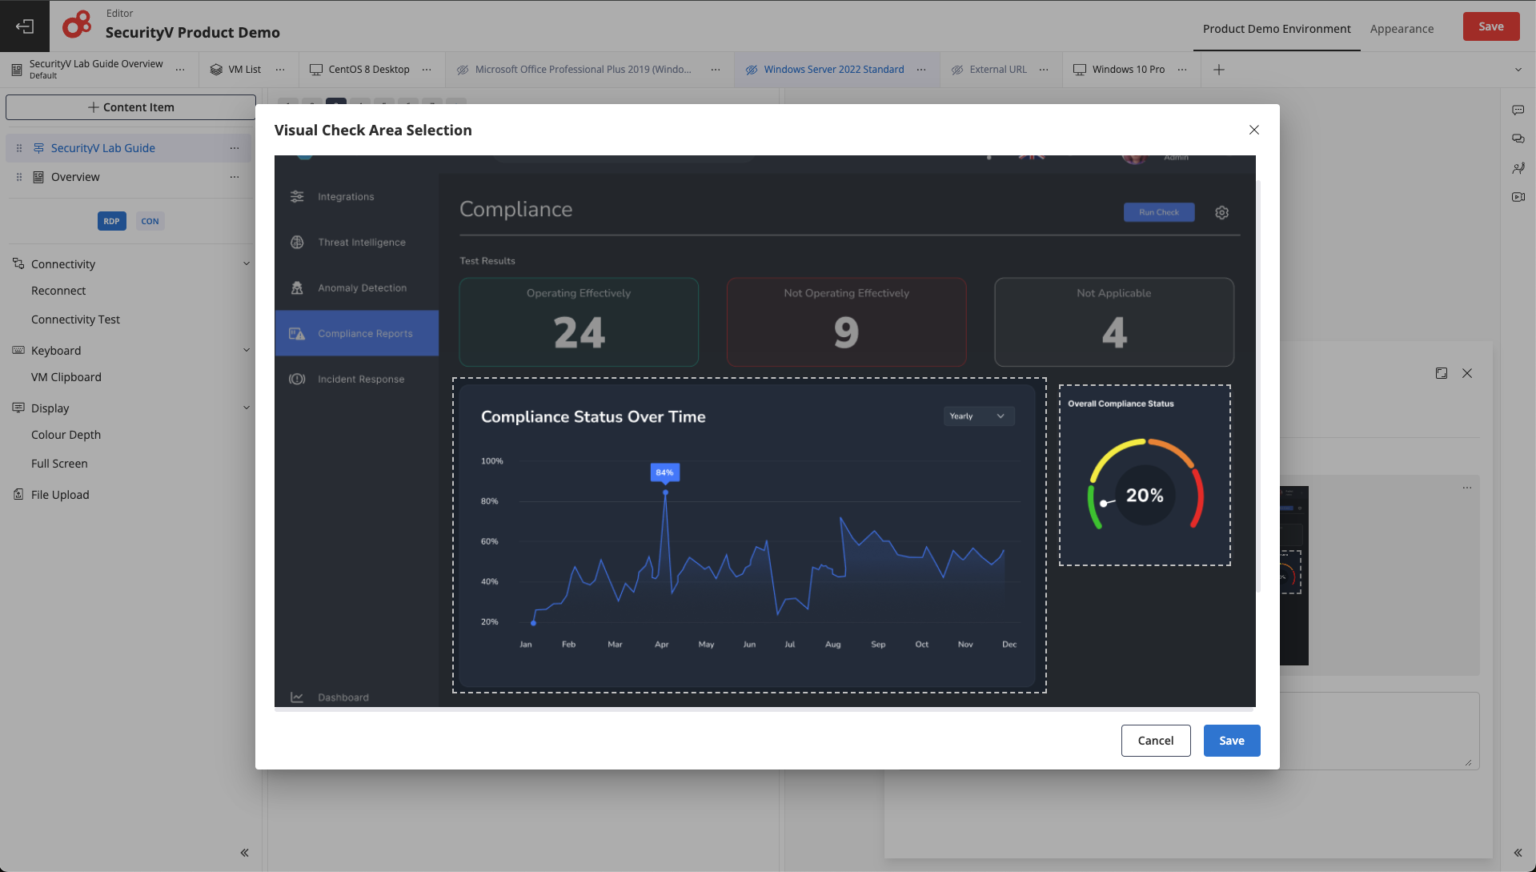The height and width of the screenshot is (872, 1536).
Task: Collapse the left sidebar with the double-chevron icon
Action: click(244, 853)
